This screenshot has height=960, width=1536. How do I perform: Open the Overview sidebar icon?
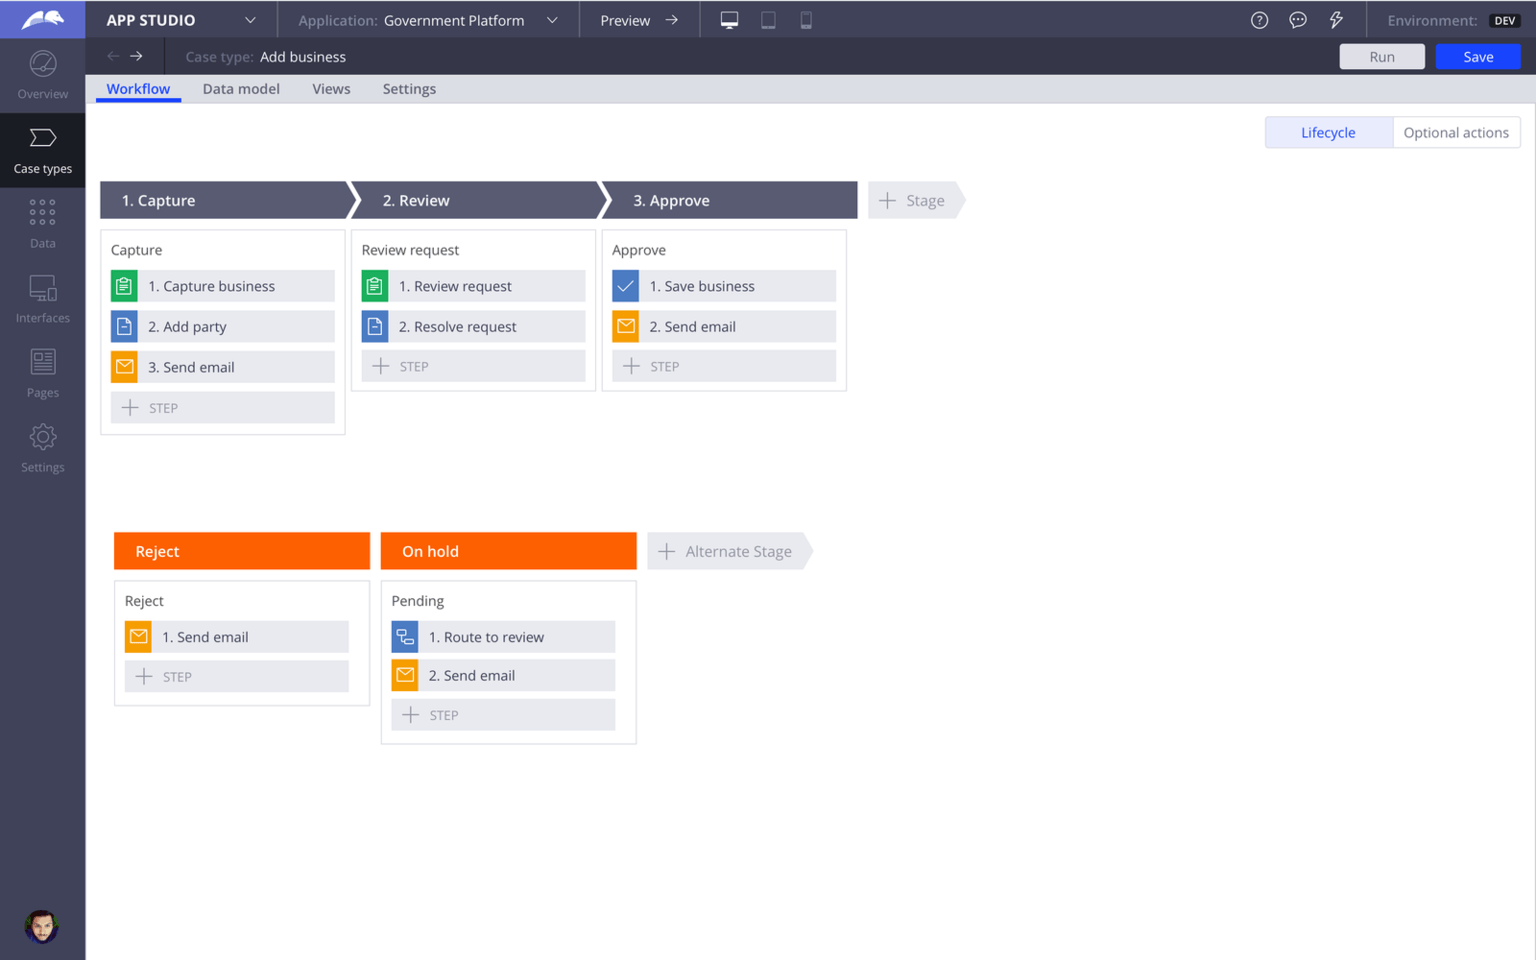click(x=42, y=75)
